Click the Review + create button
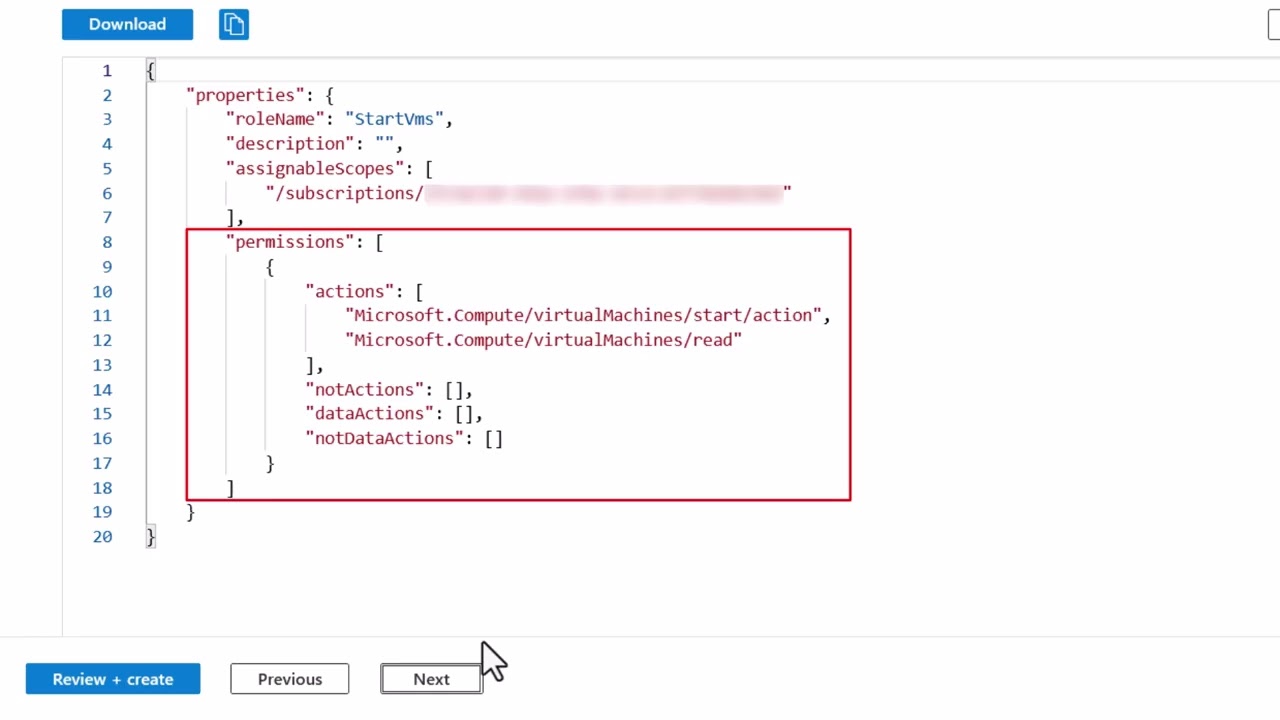 pyautogui.click(x=113, y=679)
